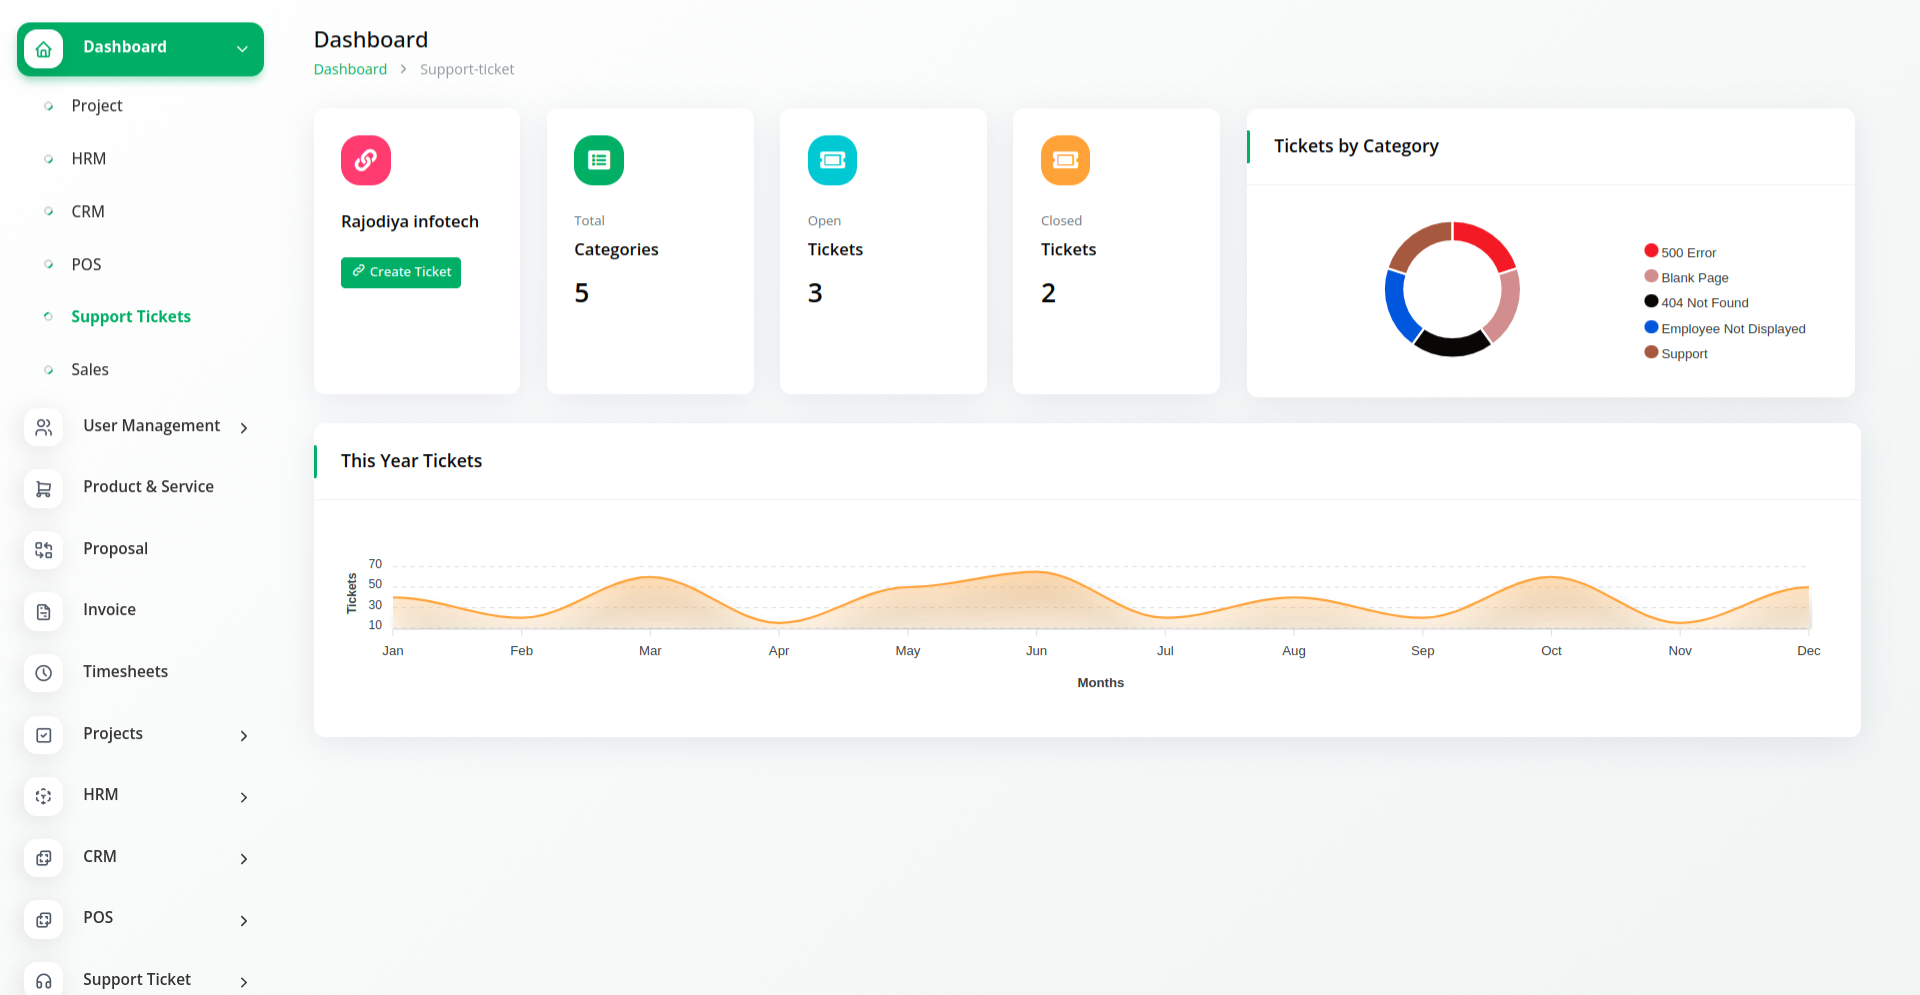The width and height of the screenshot is (1920, 995).
Task: Expand the lower POS menu arrow
Action: tap(244, 921)
